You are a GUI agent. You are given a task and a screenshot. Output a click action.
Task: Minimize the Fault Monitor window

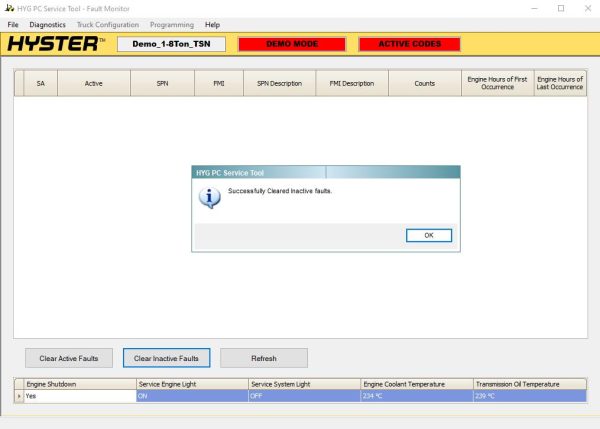(x=535, y=8)
